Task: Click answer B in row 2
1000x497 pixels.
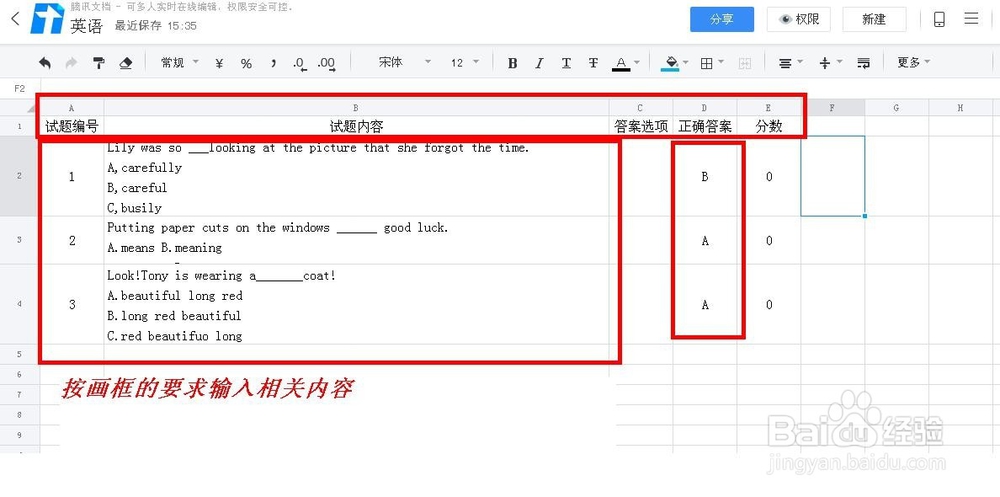Action: click(x=705, y=176)
